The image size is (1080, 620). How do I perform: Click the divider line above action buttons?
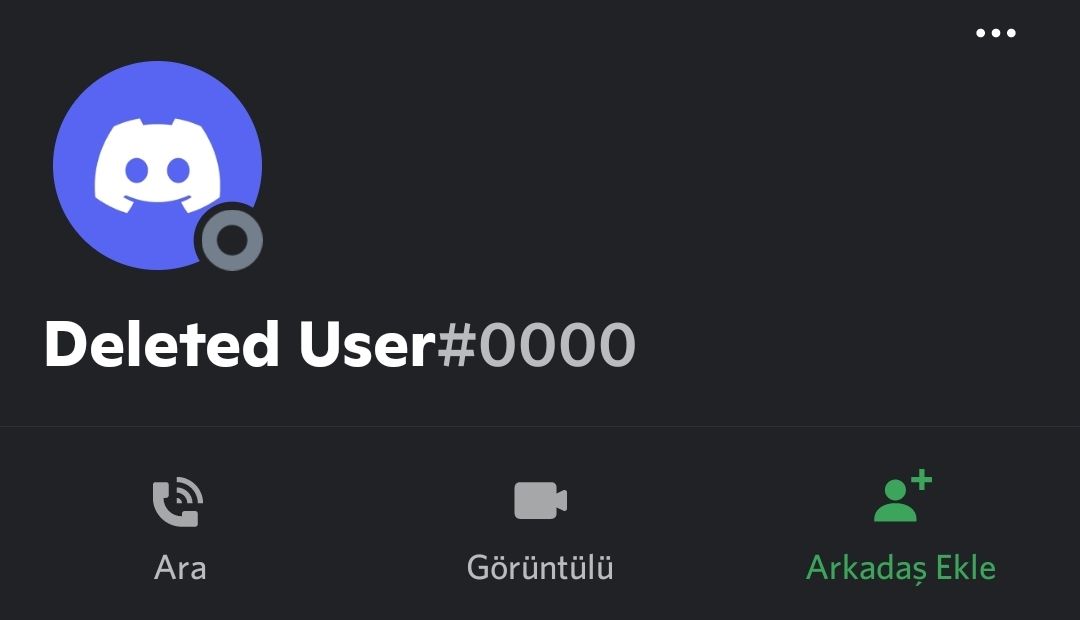tap(540, 426)
